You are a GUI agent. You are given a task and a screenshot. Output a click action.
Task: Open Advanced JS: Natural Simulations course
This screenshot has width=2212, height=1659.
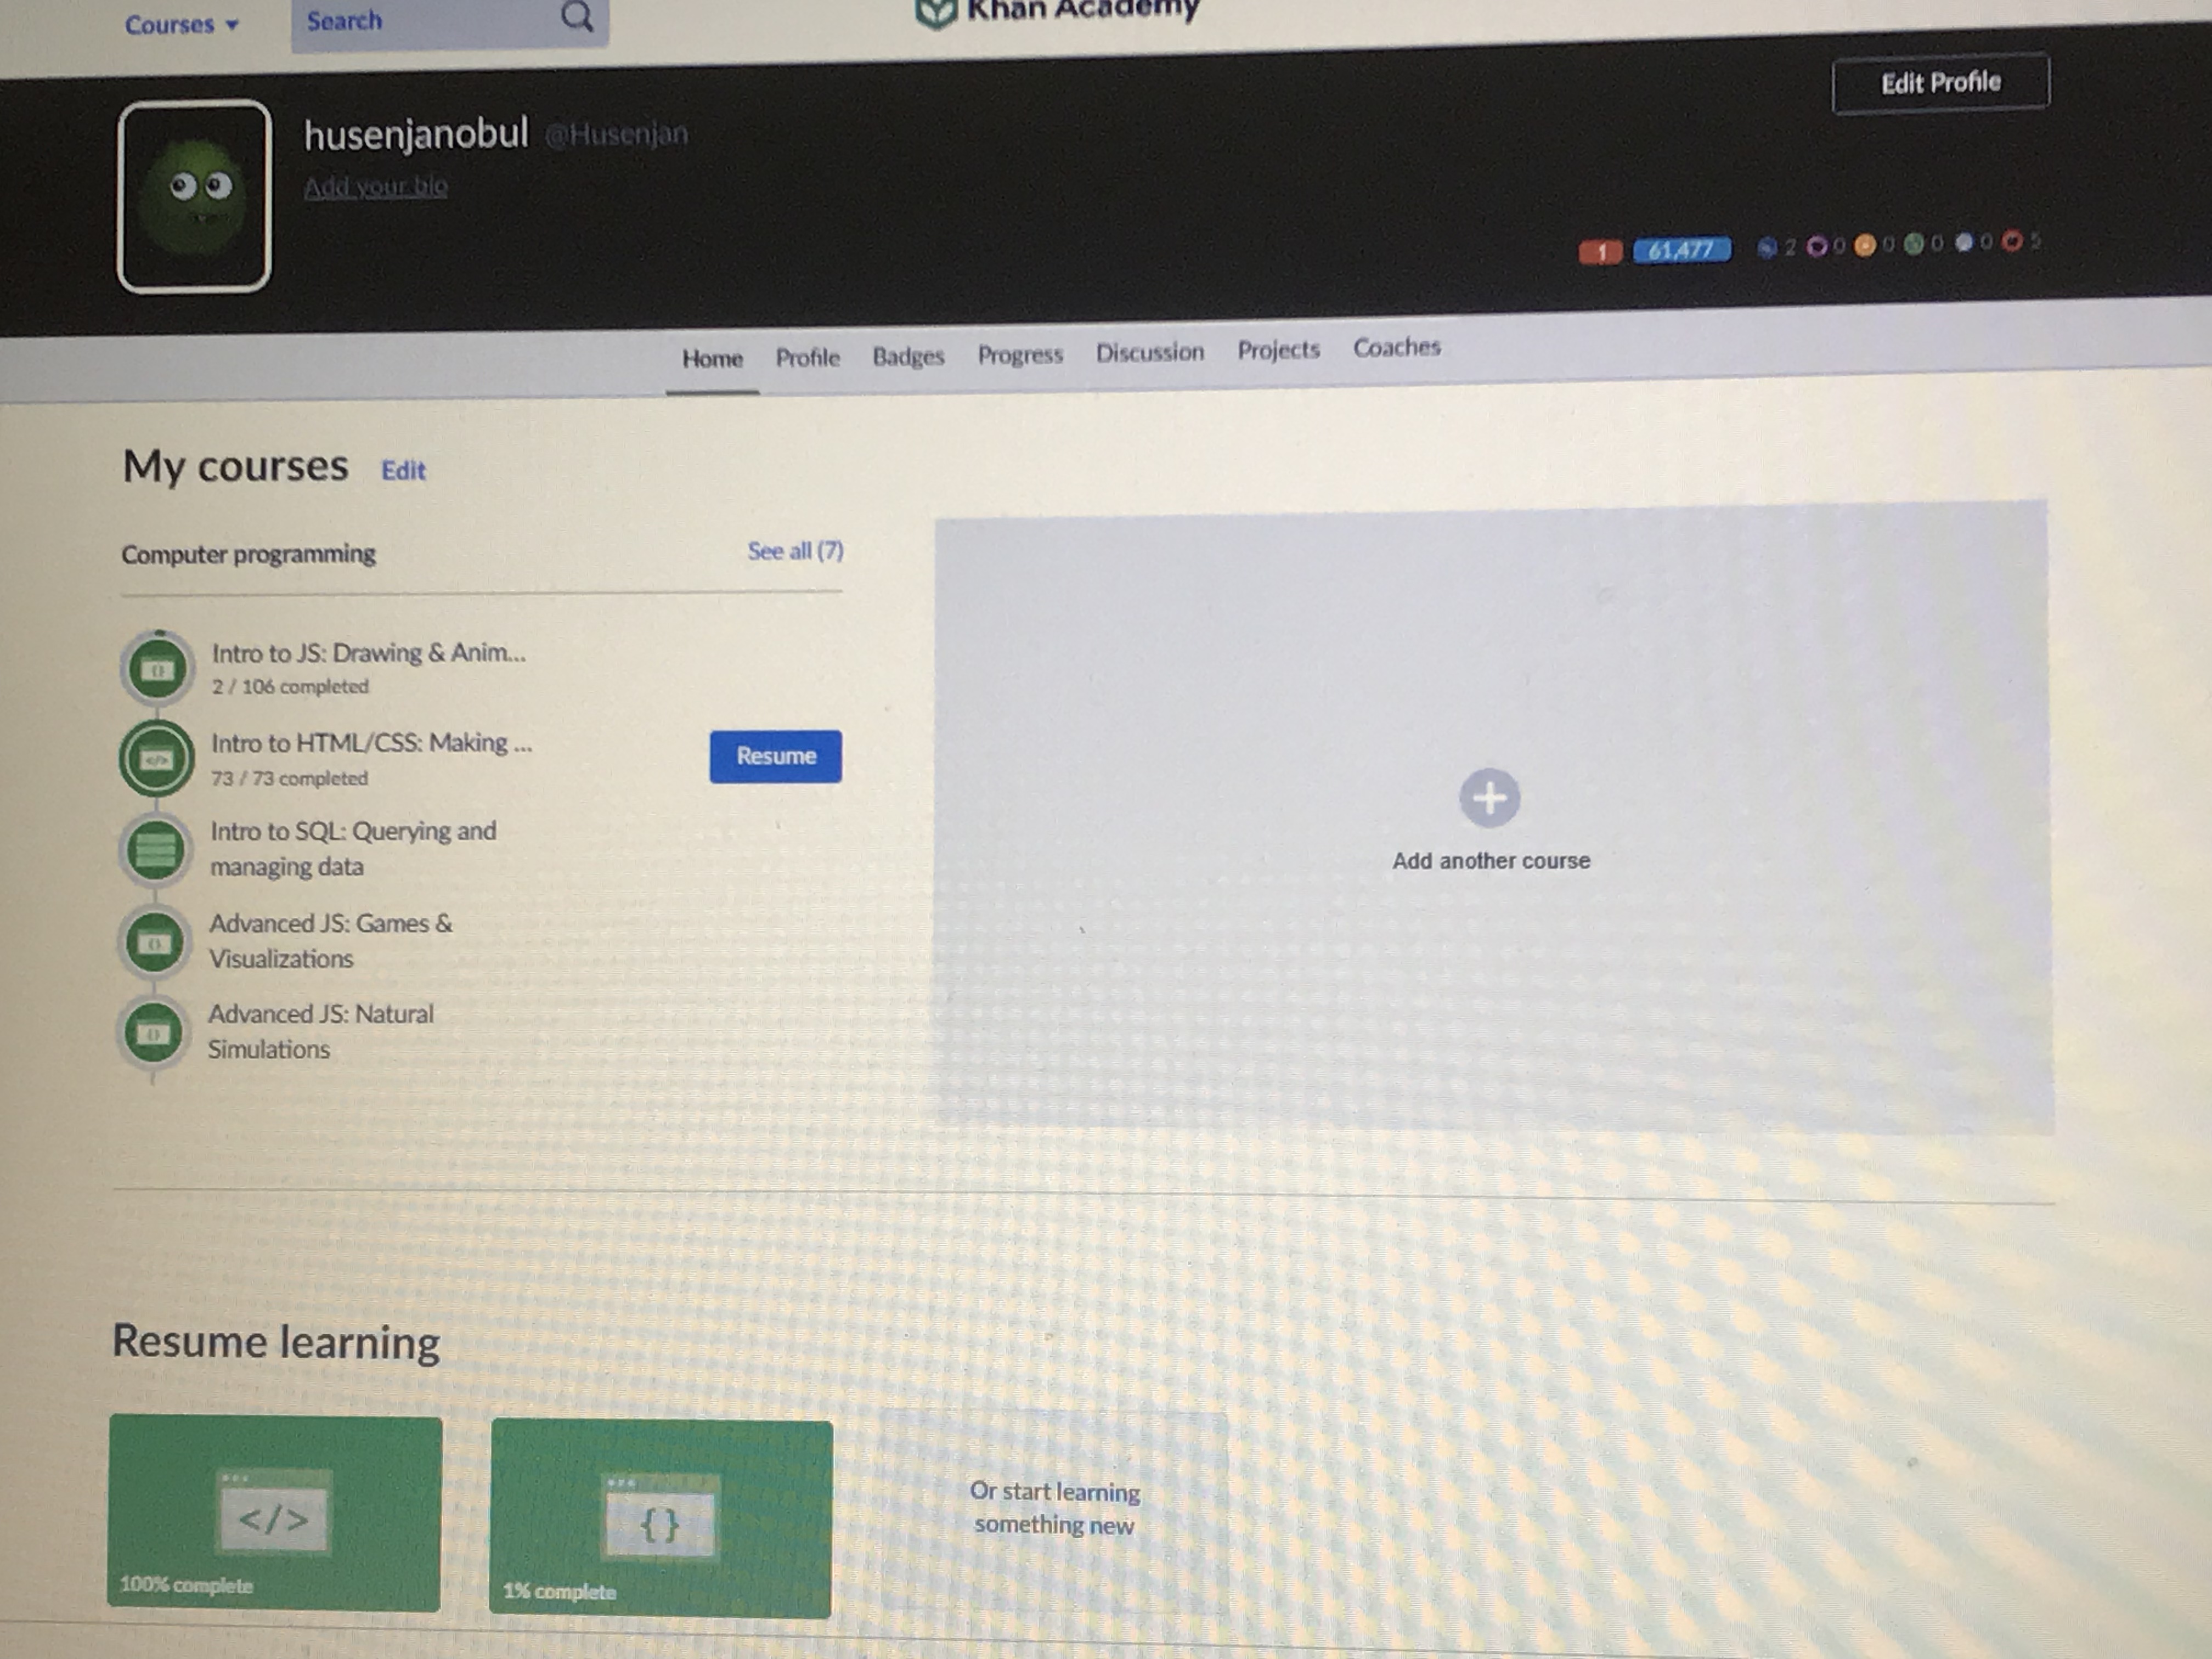320,1031
